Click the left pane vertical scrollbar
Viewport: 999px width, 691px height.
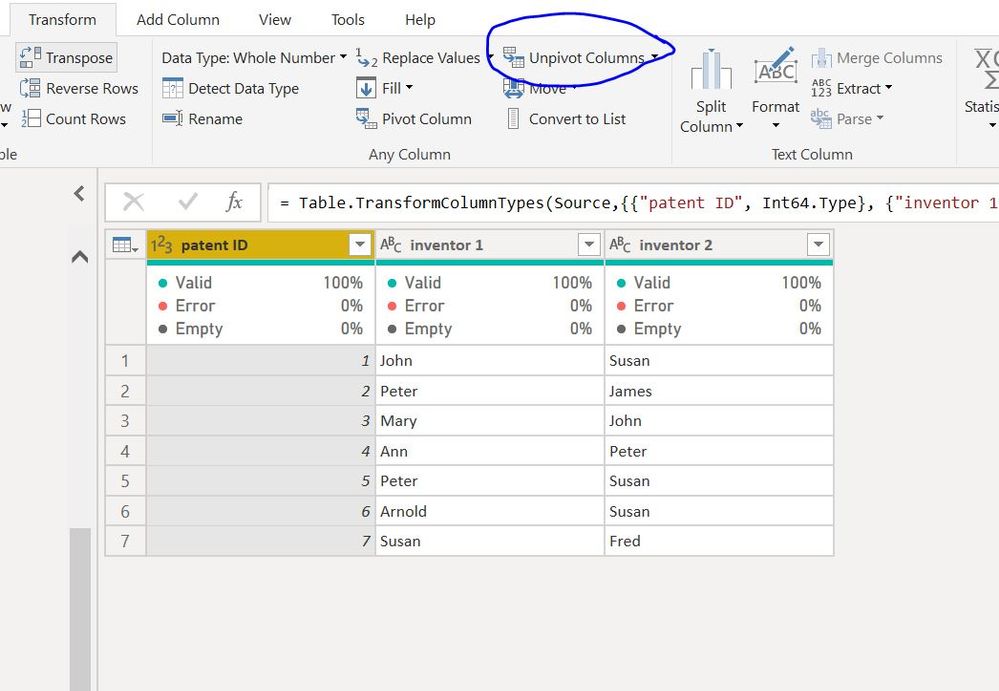(x=80, y=608)
